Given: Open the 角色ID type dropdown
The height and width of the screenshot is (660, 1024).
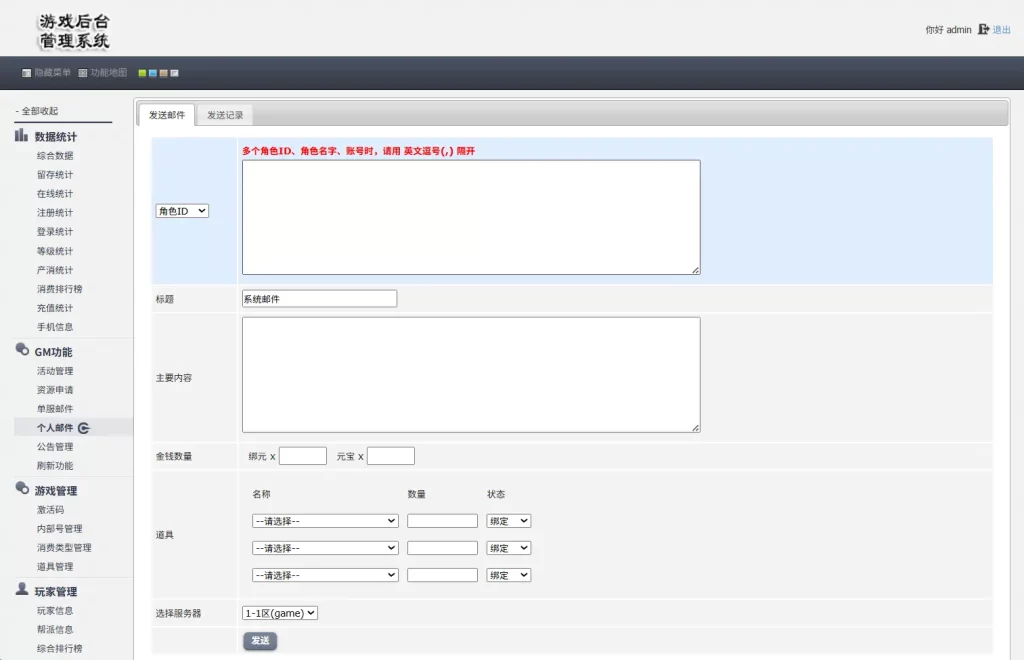Looking at the screenshot, I should point(182,211).
